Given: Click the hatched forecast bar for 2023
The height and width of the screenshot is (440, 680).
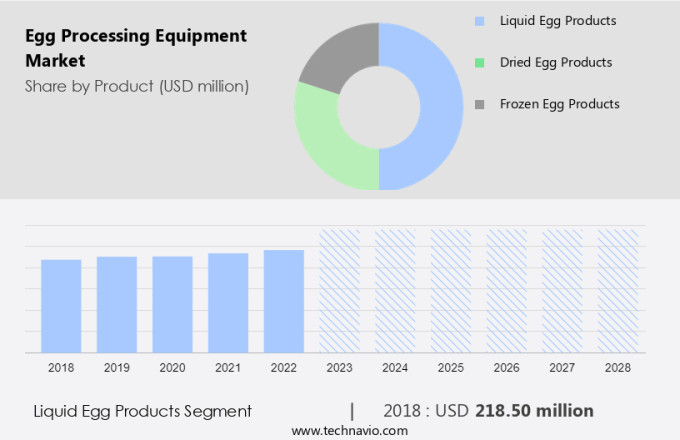Looking at the screenshot, I should coord(339,290).
